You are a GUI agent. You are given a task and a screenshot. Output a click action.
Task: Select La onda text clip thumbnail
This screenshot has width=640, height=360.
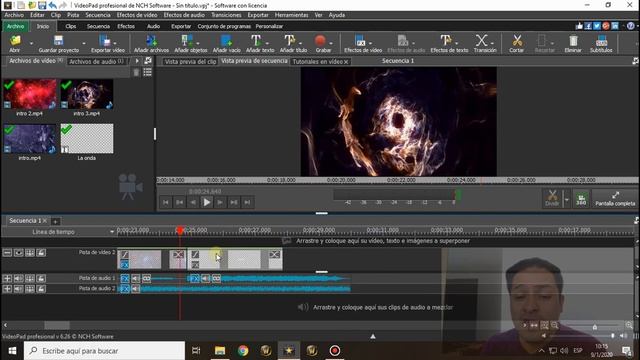pos(87,139)
